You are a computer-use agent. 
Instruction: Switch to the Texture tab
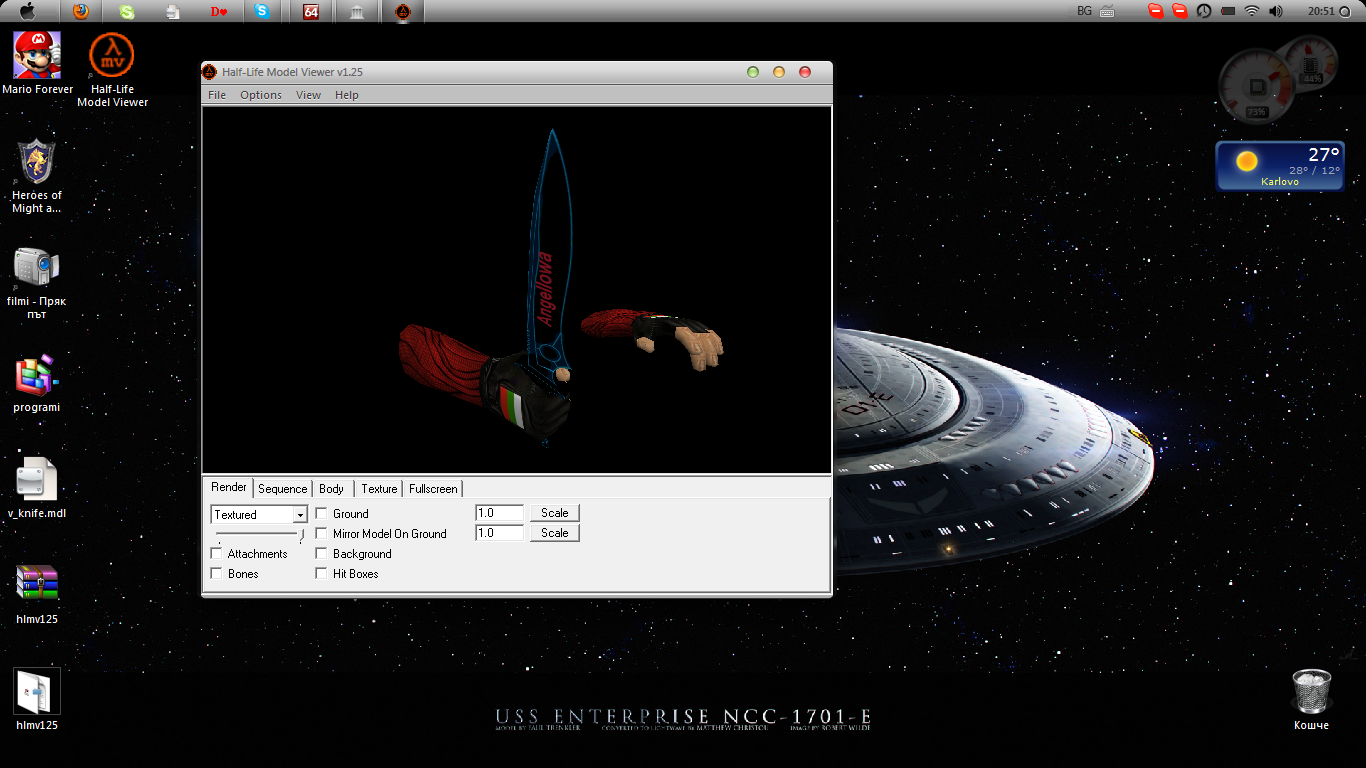pos(380,489)
